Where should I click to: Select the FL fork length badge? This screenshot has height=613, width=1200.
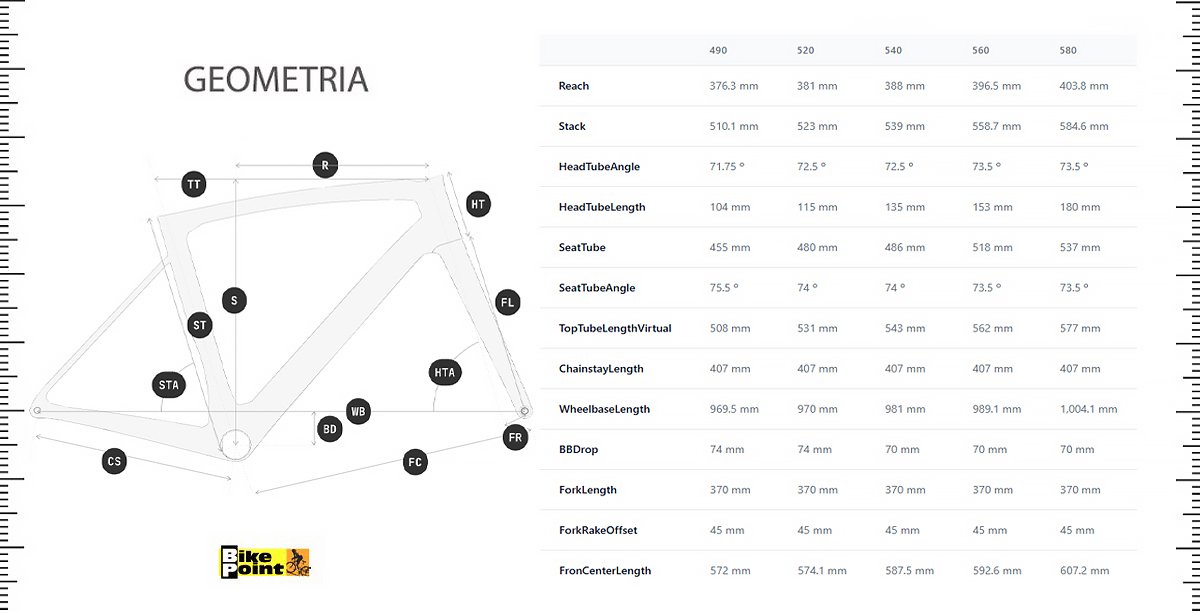pyautogui.click(x=508, y=302)
